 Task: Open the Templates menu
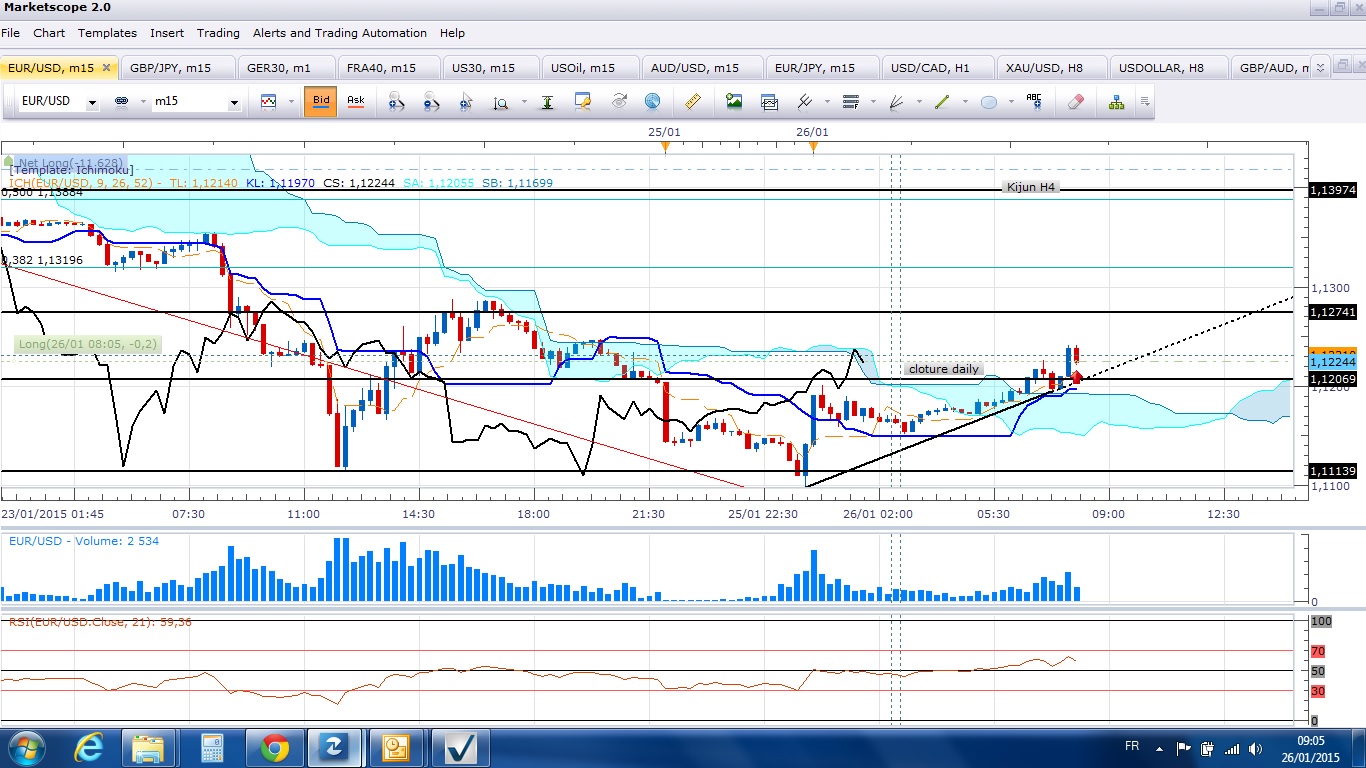pyautogui.click(x=107, y=33)
